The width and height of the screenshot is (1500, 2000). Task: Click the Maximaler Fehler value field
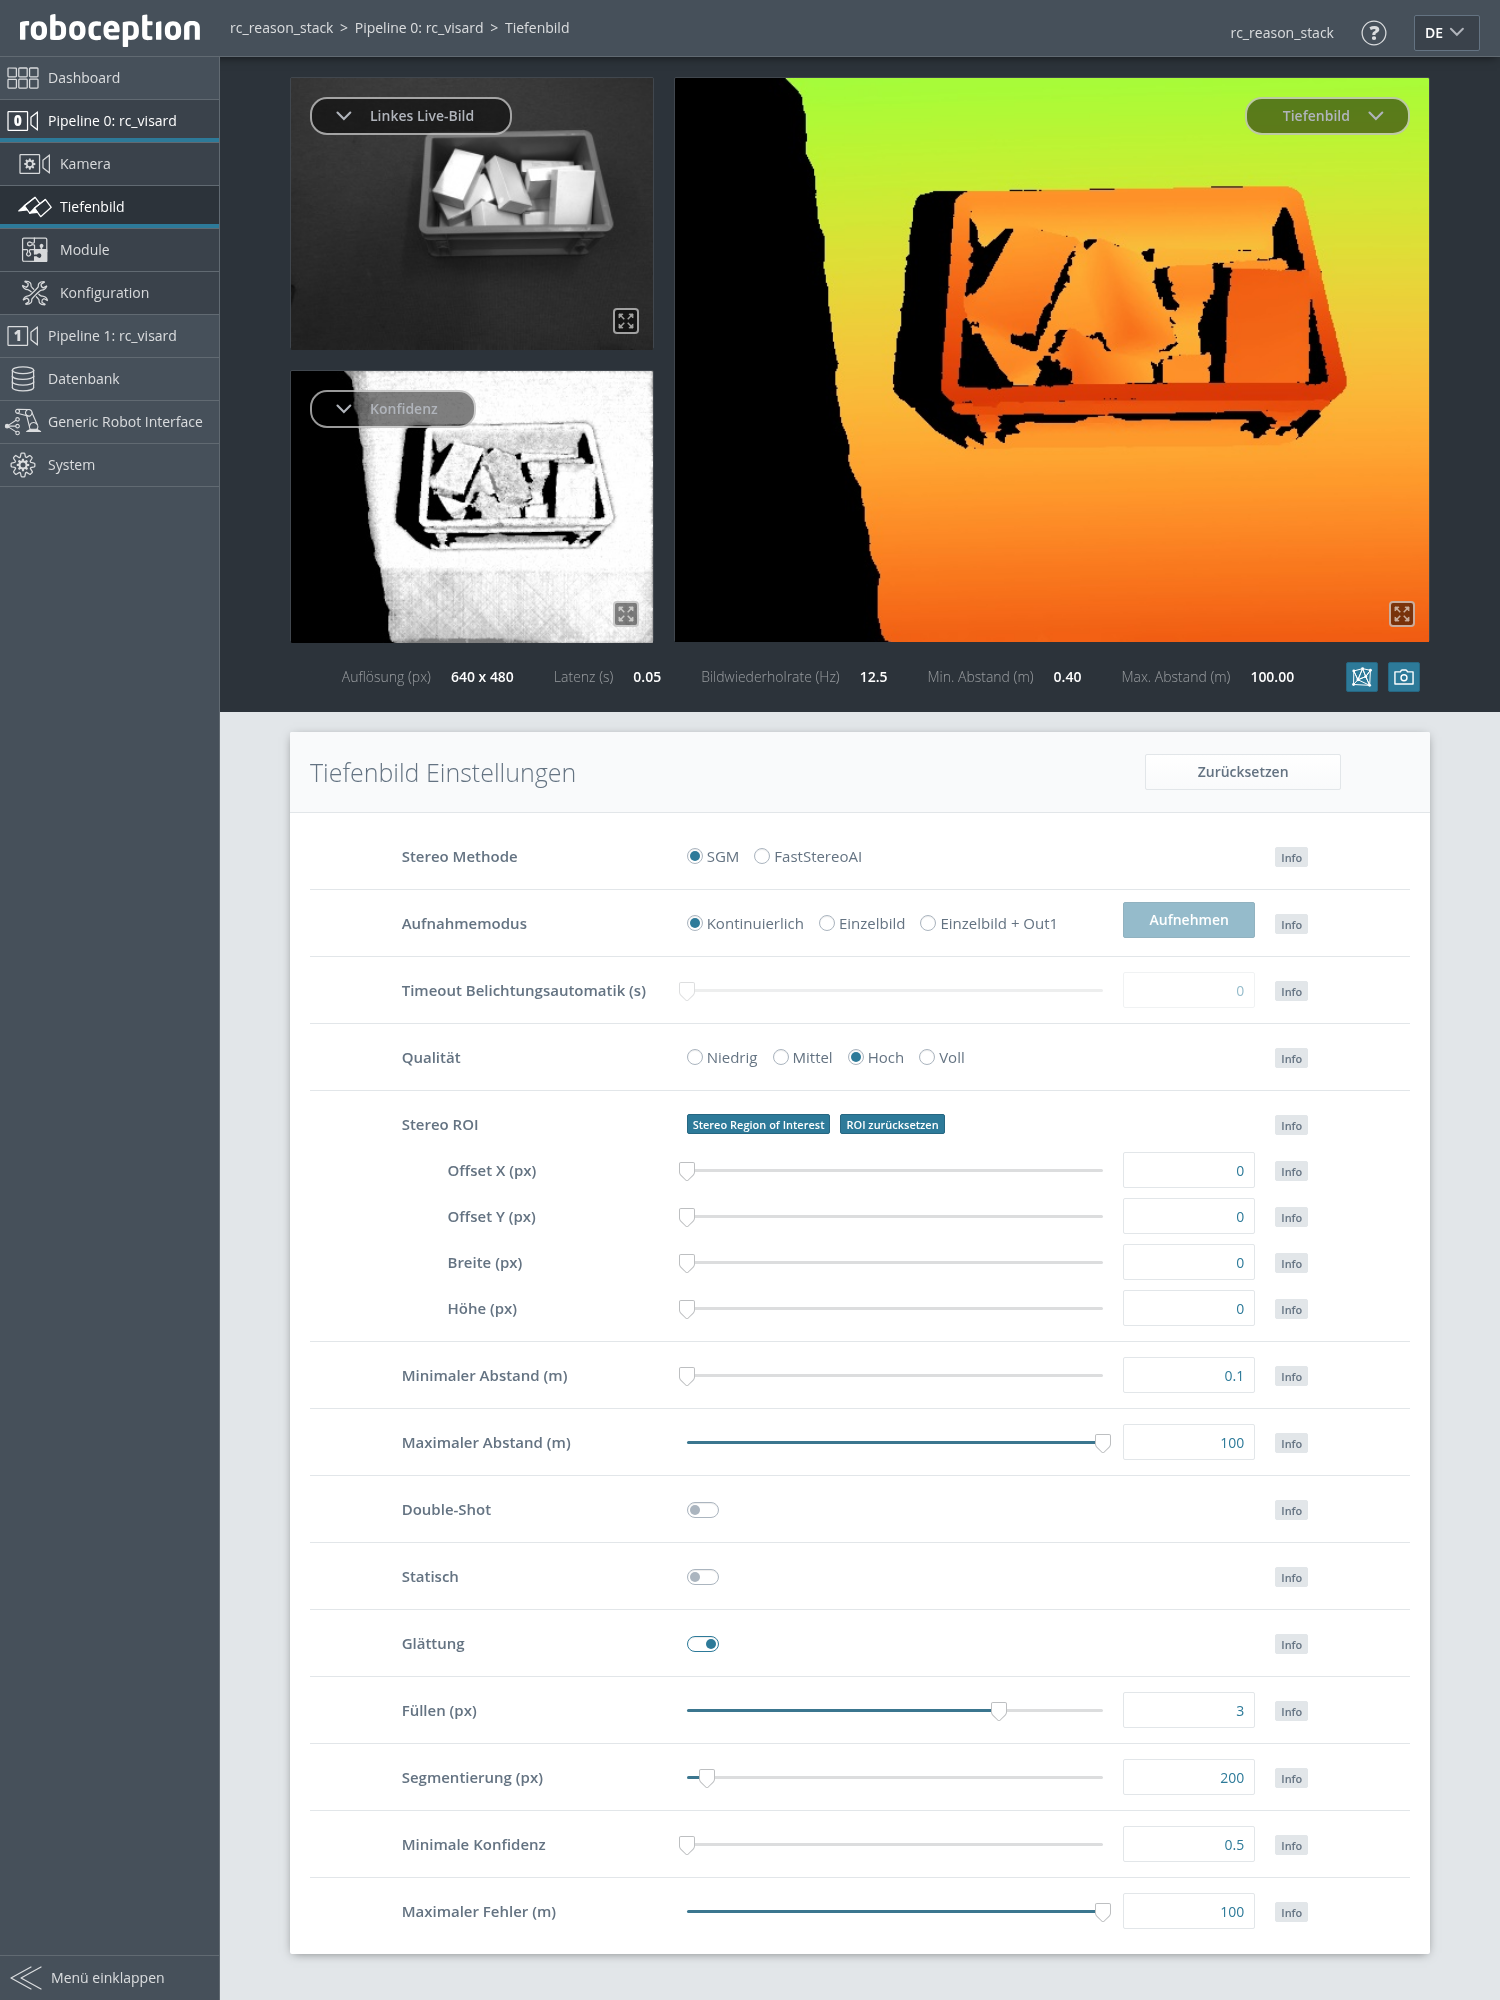[1188, 1912]
